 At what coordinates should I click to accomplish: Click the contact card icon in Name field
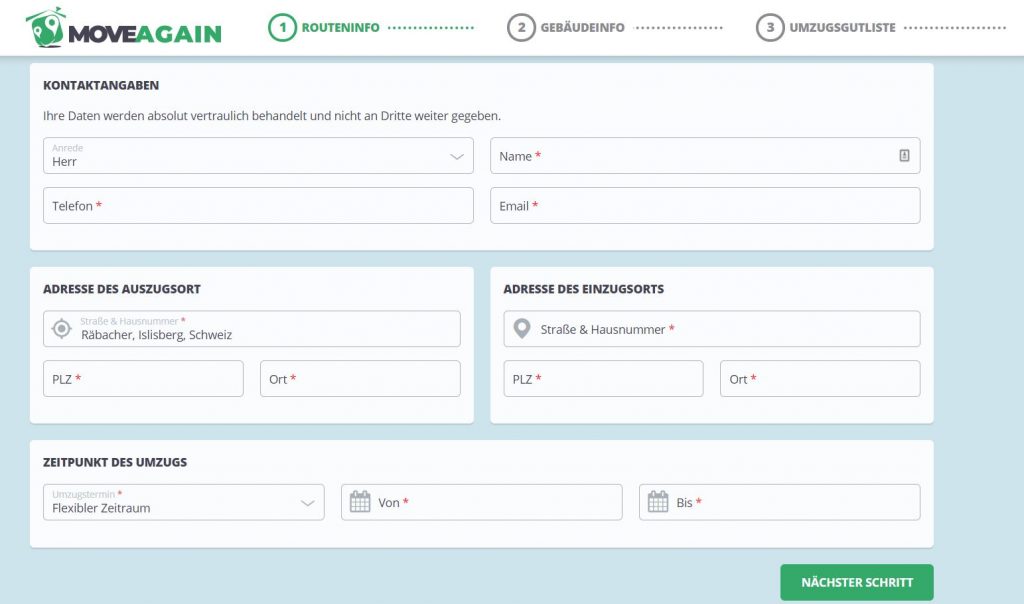(x=904, y=155)
